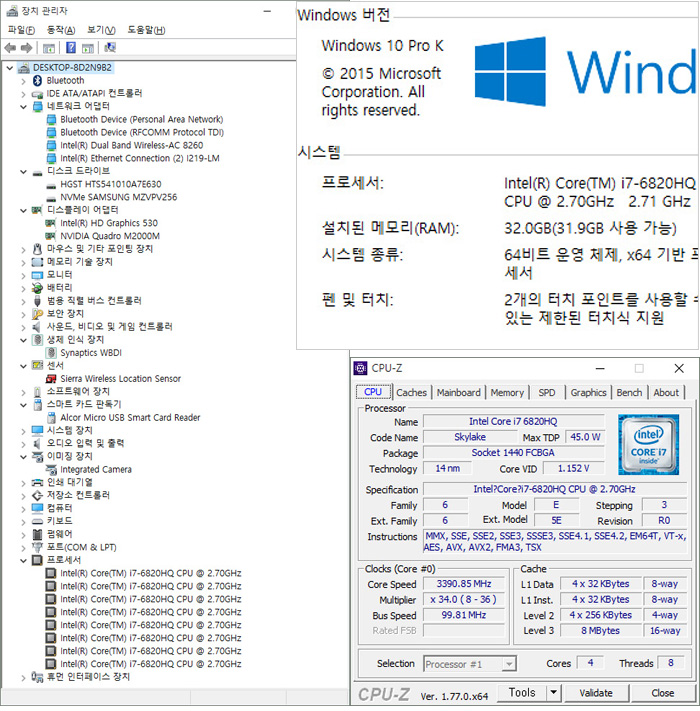Collapse the 네트워크 어댑터 node
700x711 pixels.
pyautogui.click(x=23, y=107)
